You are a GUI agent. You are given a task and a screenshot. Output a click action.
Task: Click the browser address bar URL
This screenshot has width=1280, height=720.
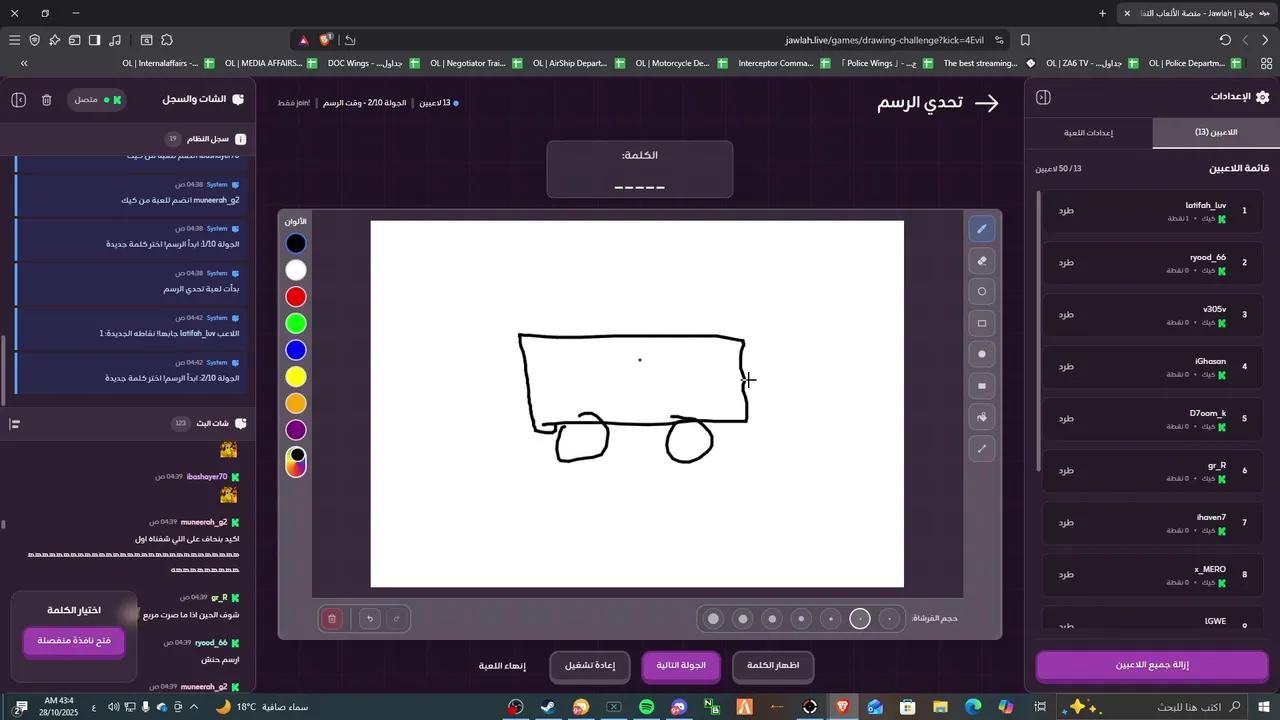(884, 40)
